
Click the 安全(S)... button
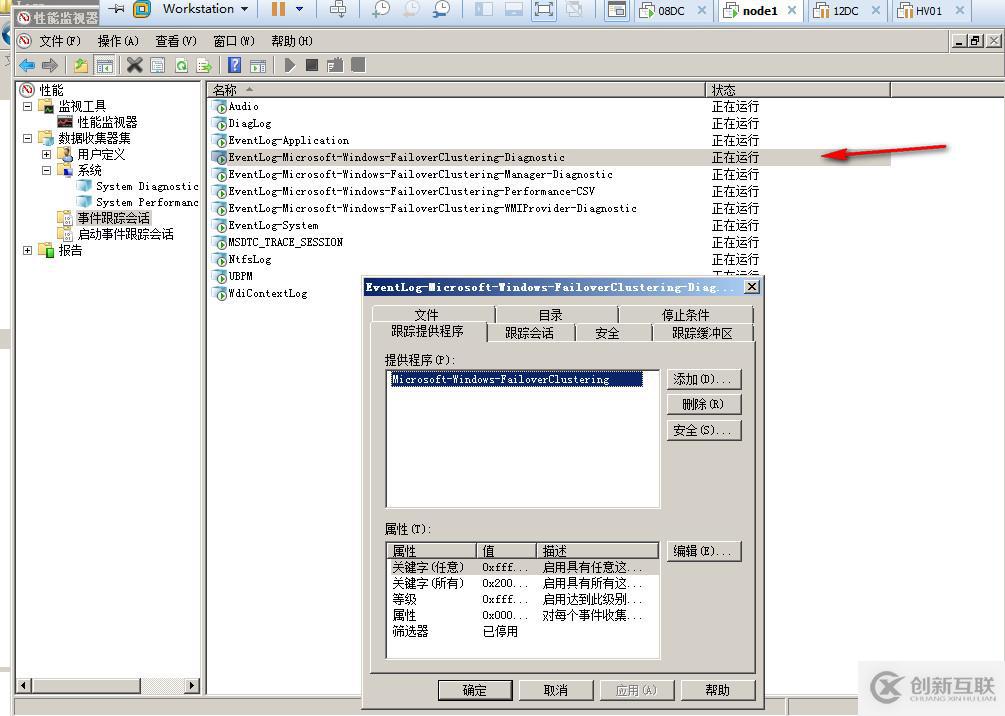pyautogui.click(x=703, y=430)
